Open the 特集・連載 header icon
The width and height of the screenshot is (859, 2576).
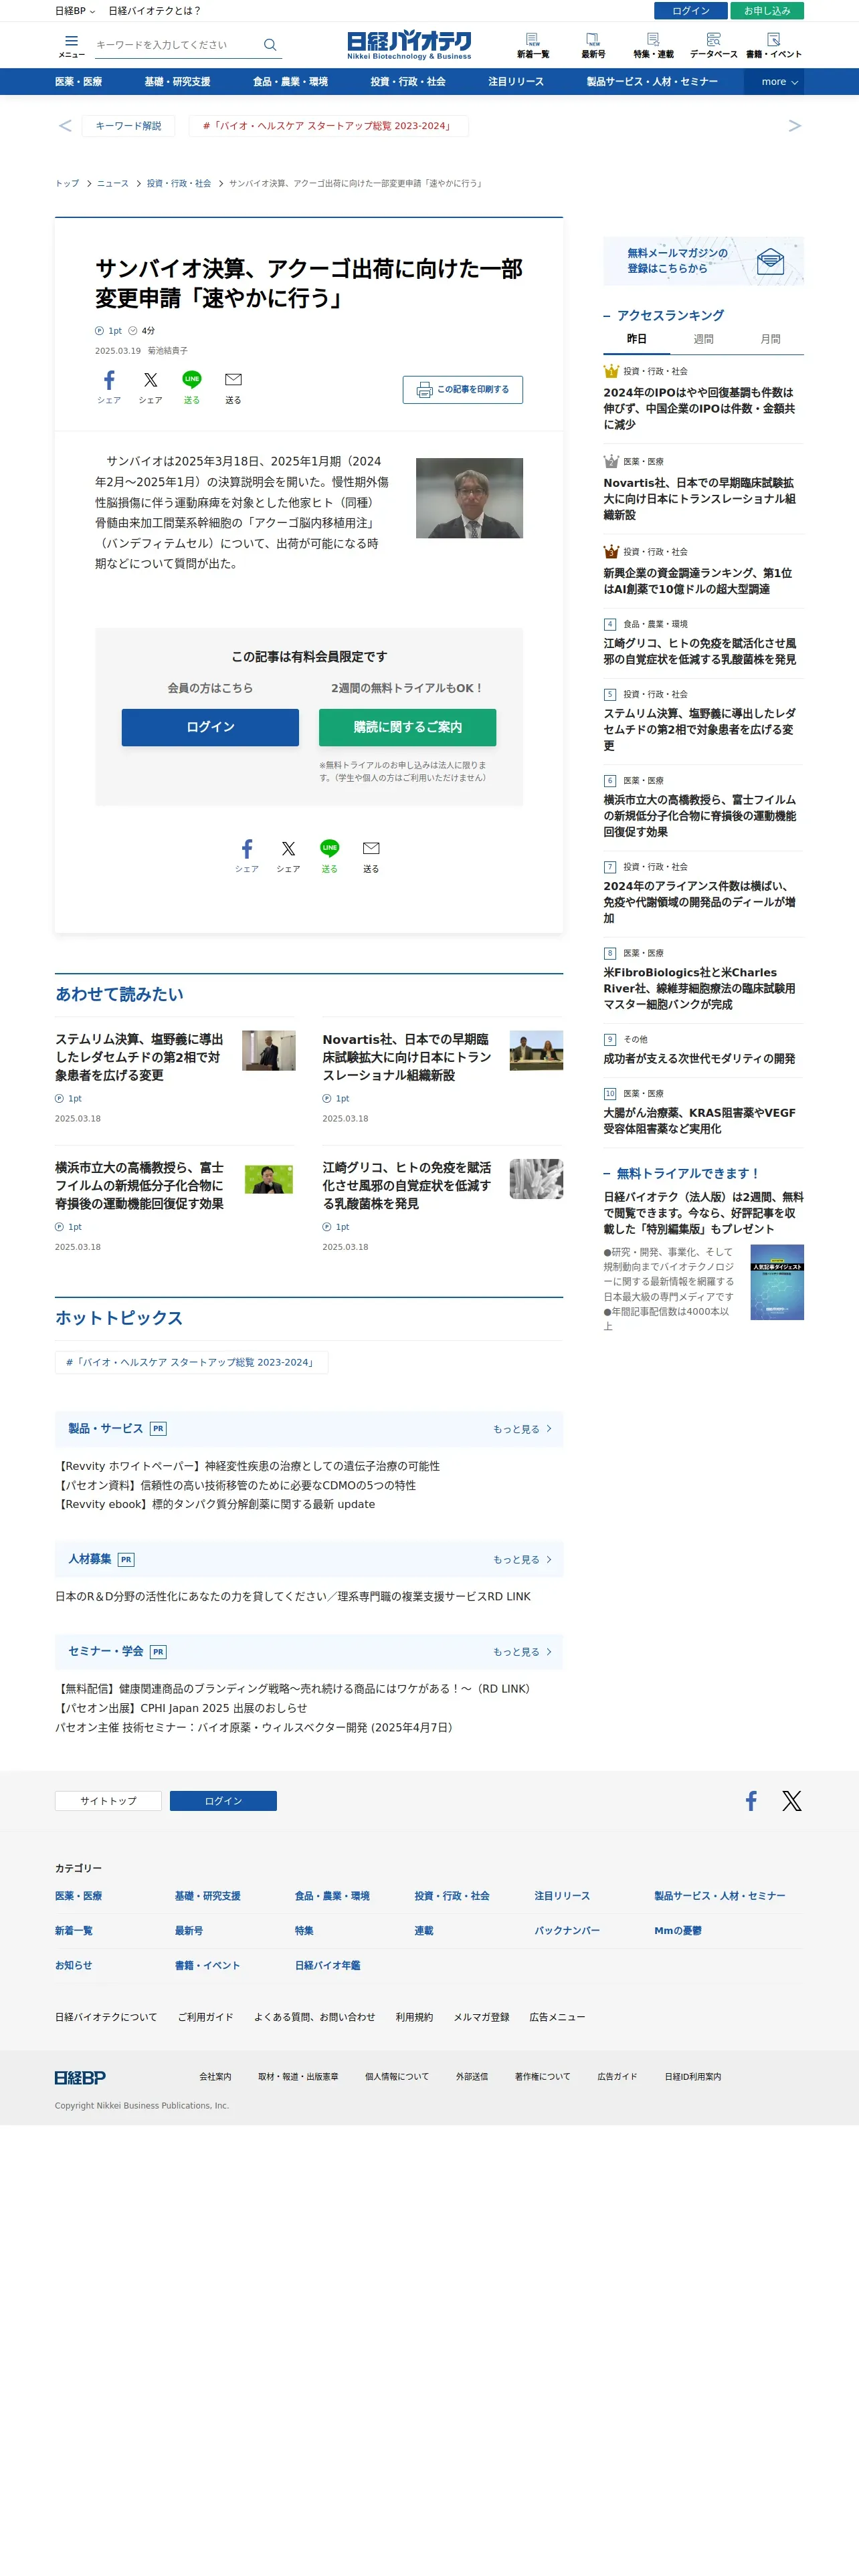(x=653, y=46)
